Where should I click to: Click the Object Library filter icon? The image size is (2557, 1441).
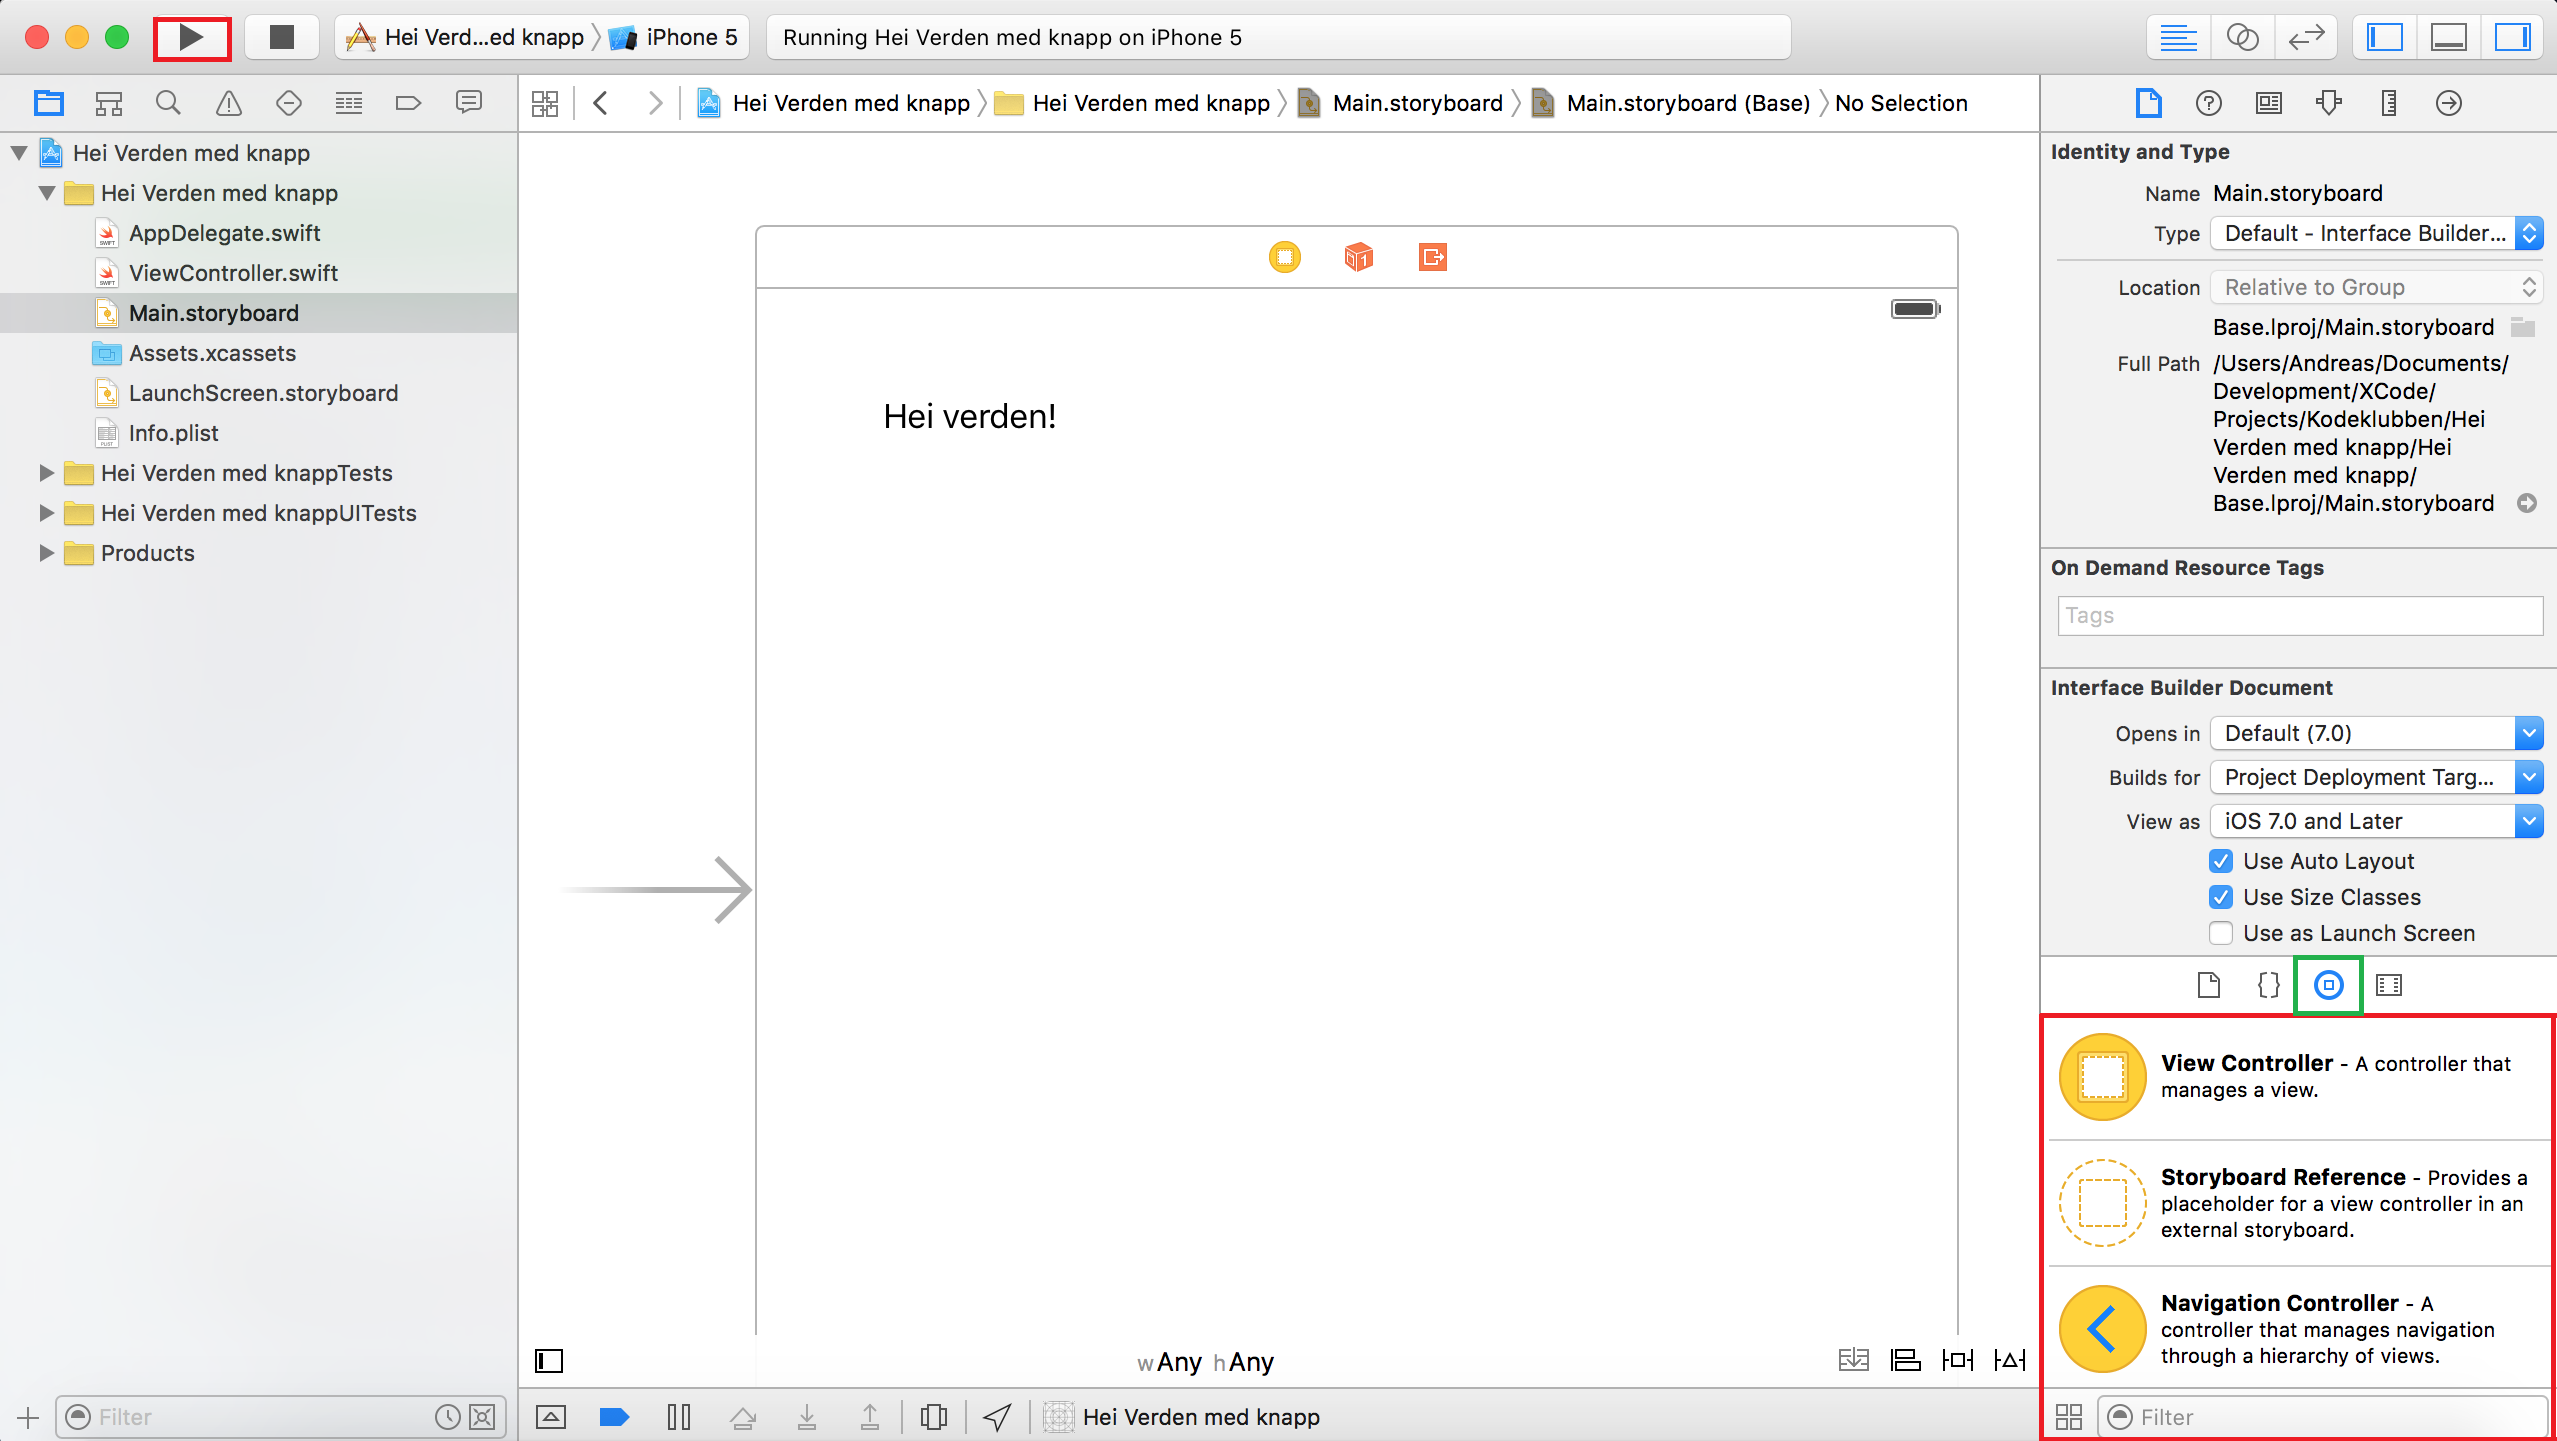[2121, 1416]
